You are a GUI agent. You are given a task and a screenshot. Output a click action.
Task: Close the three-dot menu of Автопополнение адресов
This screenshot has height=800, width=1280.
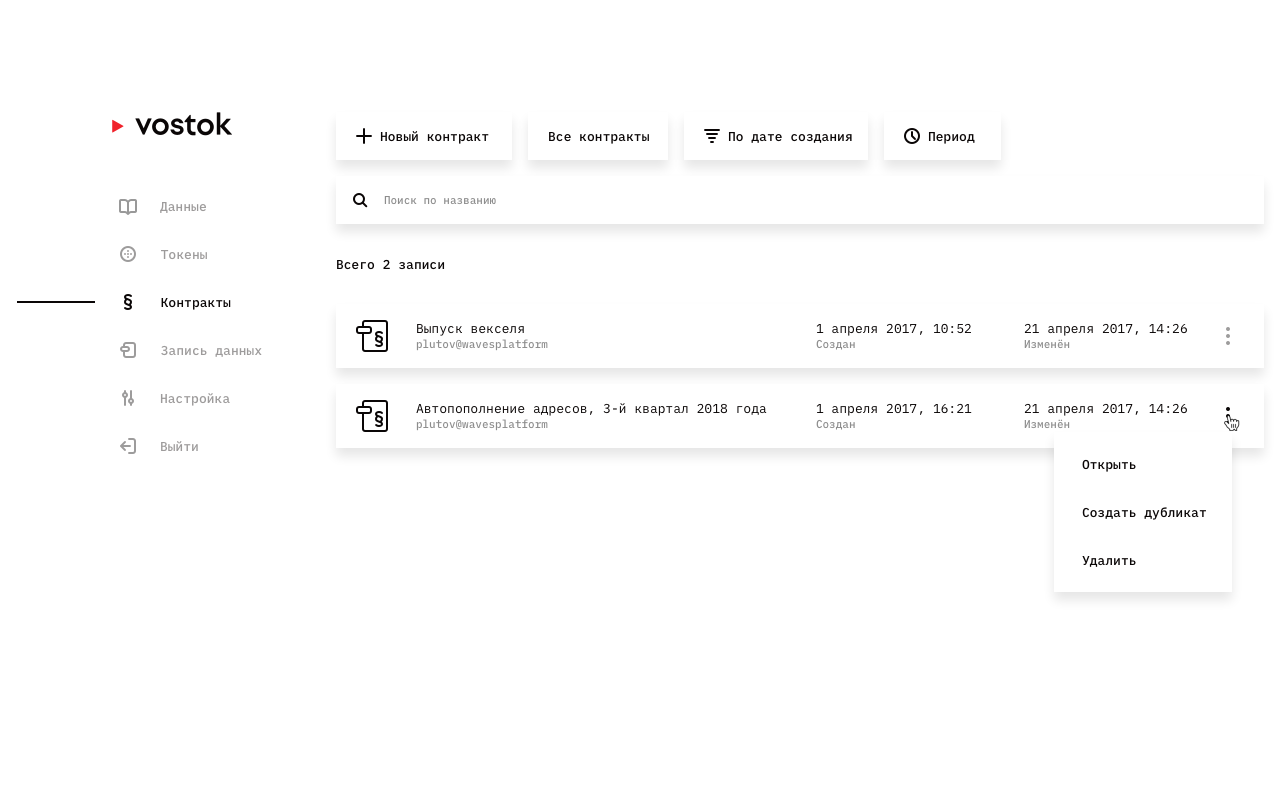click(x=1228, y=414)
